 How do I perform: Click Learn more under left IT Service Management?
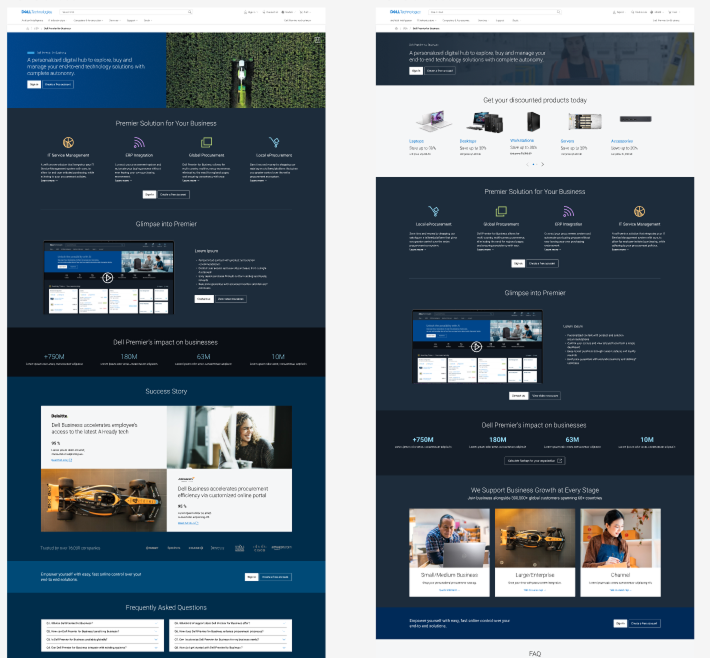click(49, 181)
